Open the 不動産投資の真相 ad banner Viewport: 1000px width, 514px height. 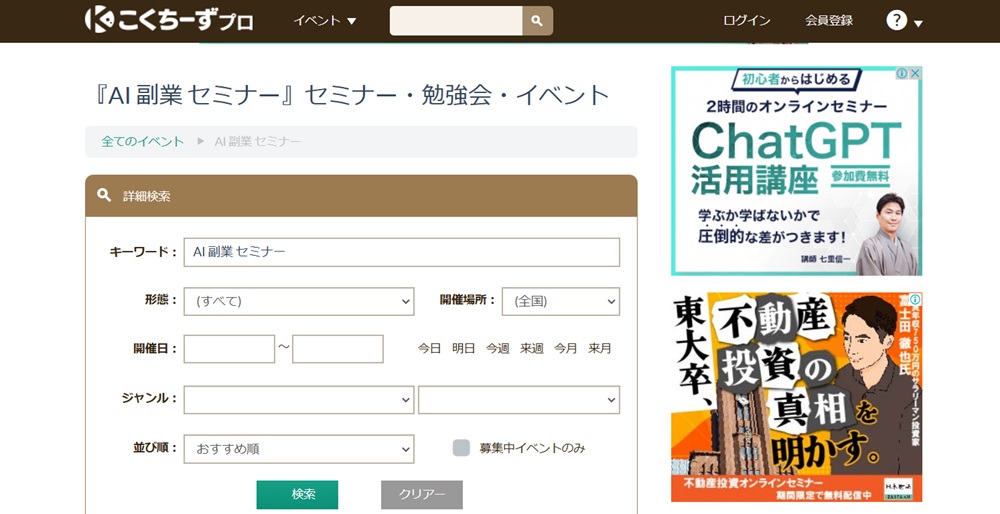(797, 397)
